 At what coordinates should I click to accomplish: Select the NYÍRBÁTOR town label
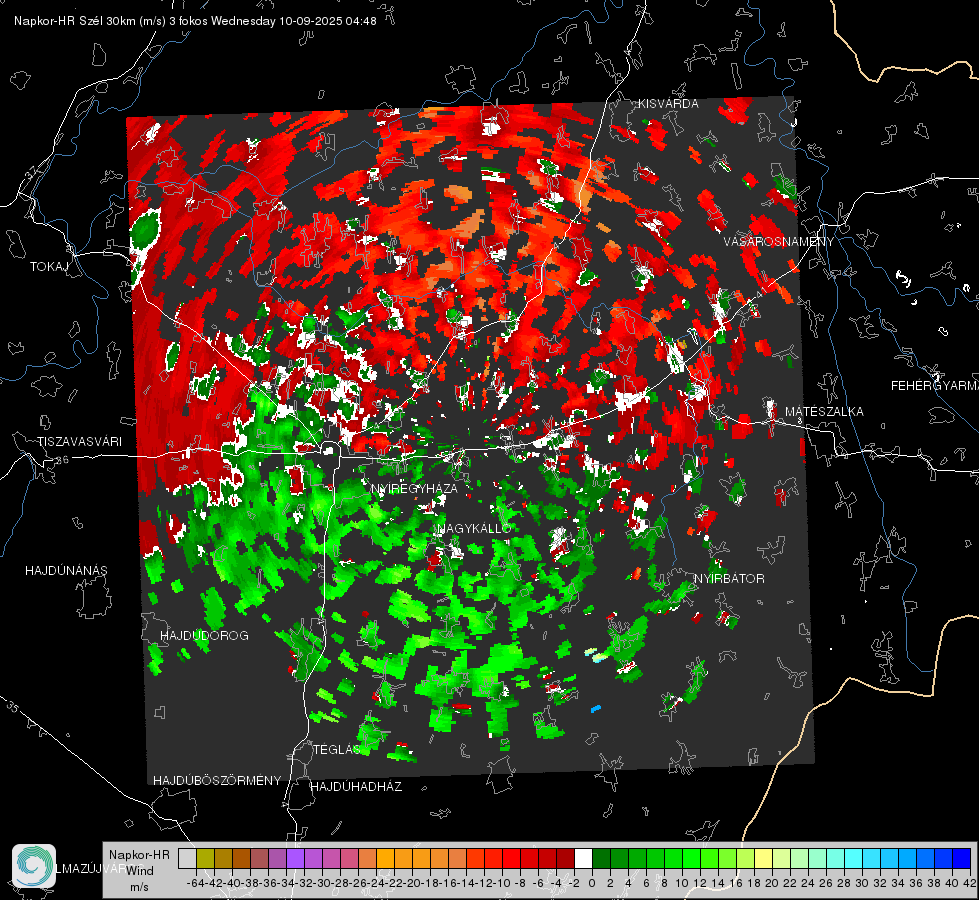(729, 578)
